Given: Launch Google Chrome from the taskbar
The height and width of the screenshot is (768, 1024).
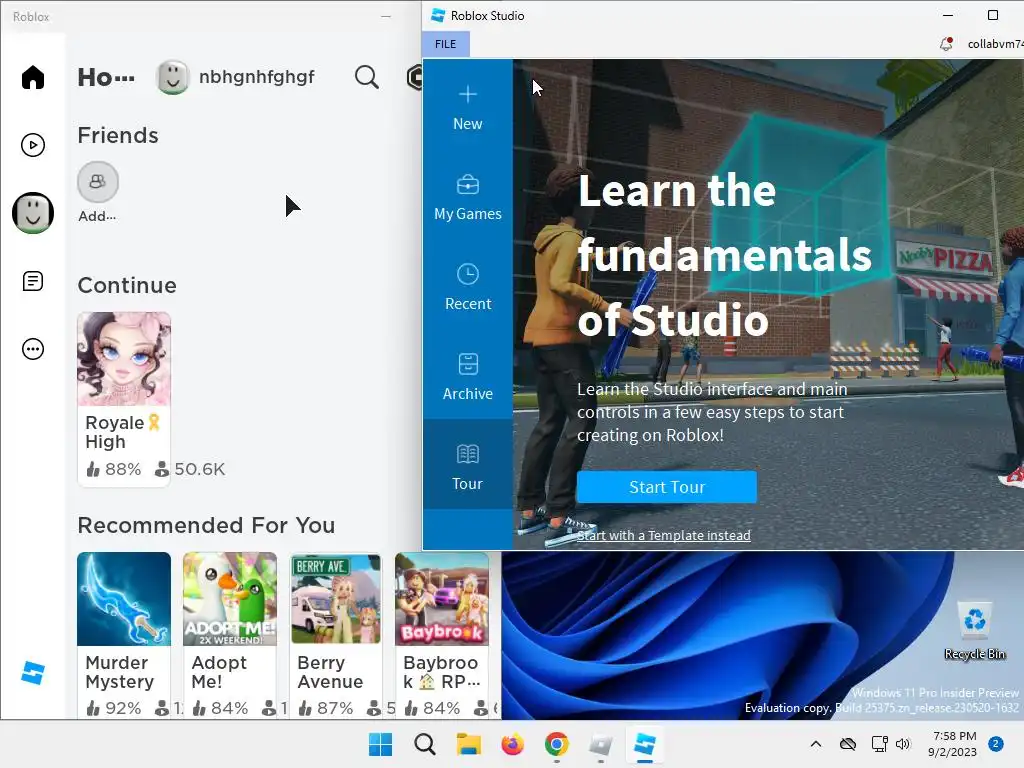Looking at the screenshot, I should pyautogui.click(x=556, y=744).
